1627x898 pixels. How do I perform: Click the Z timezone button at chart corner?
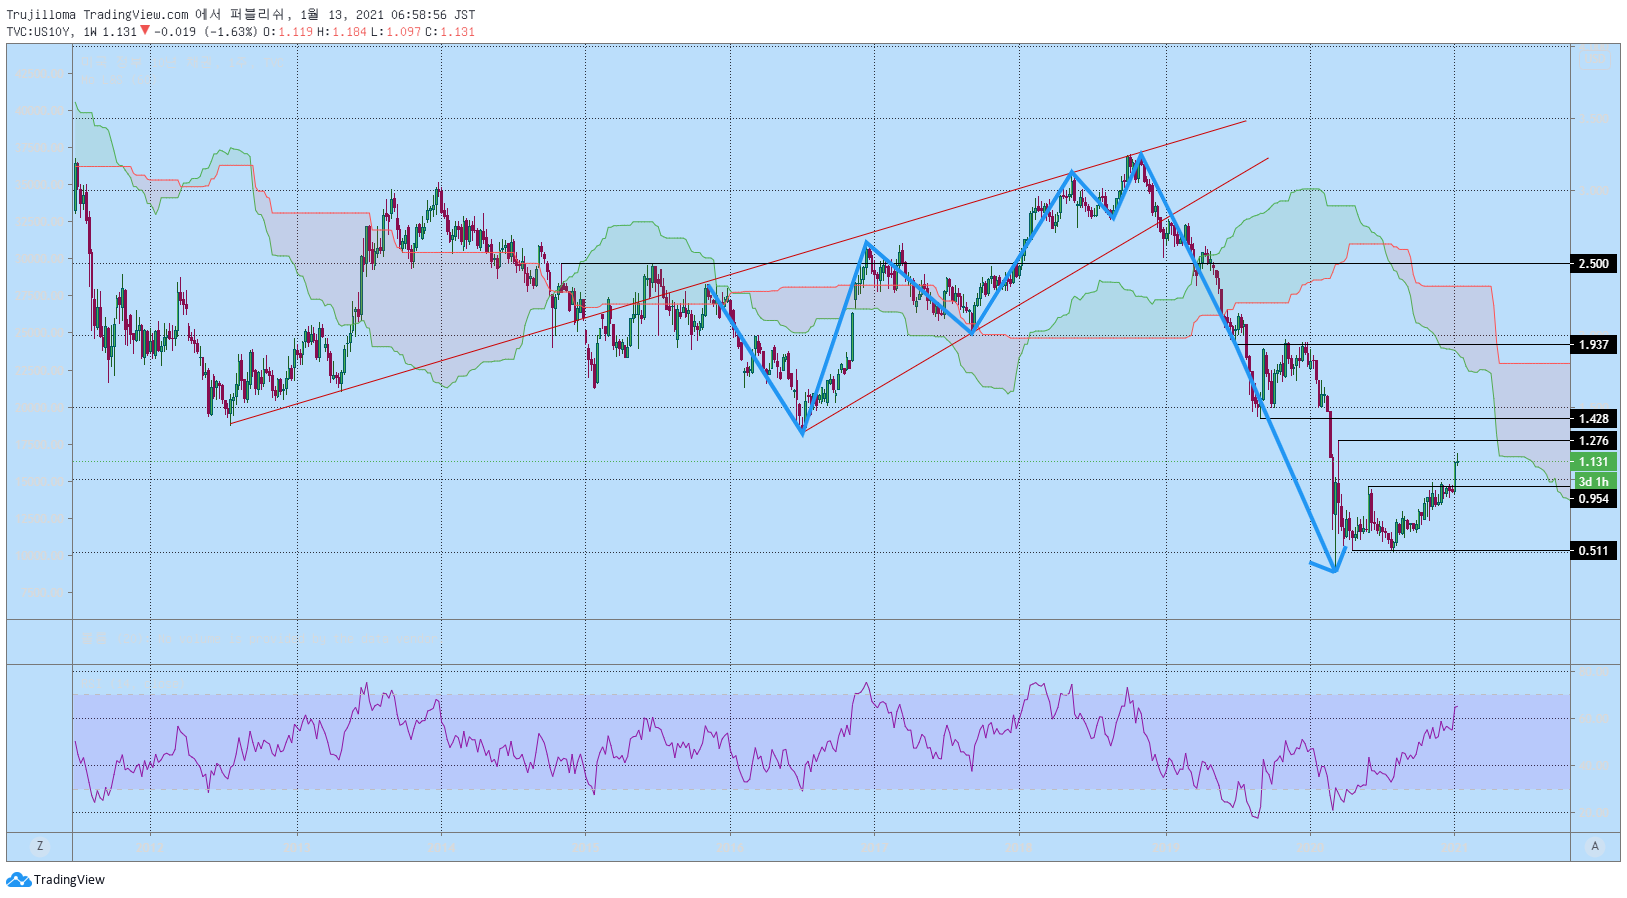(40, 846)
